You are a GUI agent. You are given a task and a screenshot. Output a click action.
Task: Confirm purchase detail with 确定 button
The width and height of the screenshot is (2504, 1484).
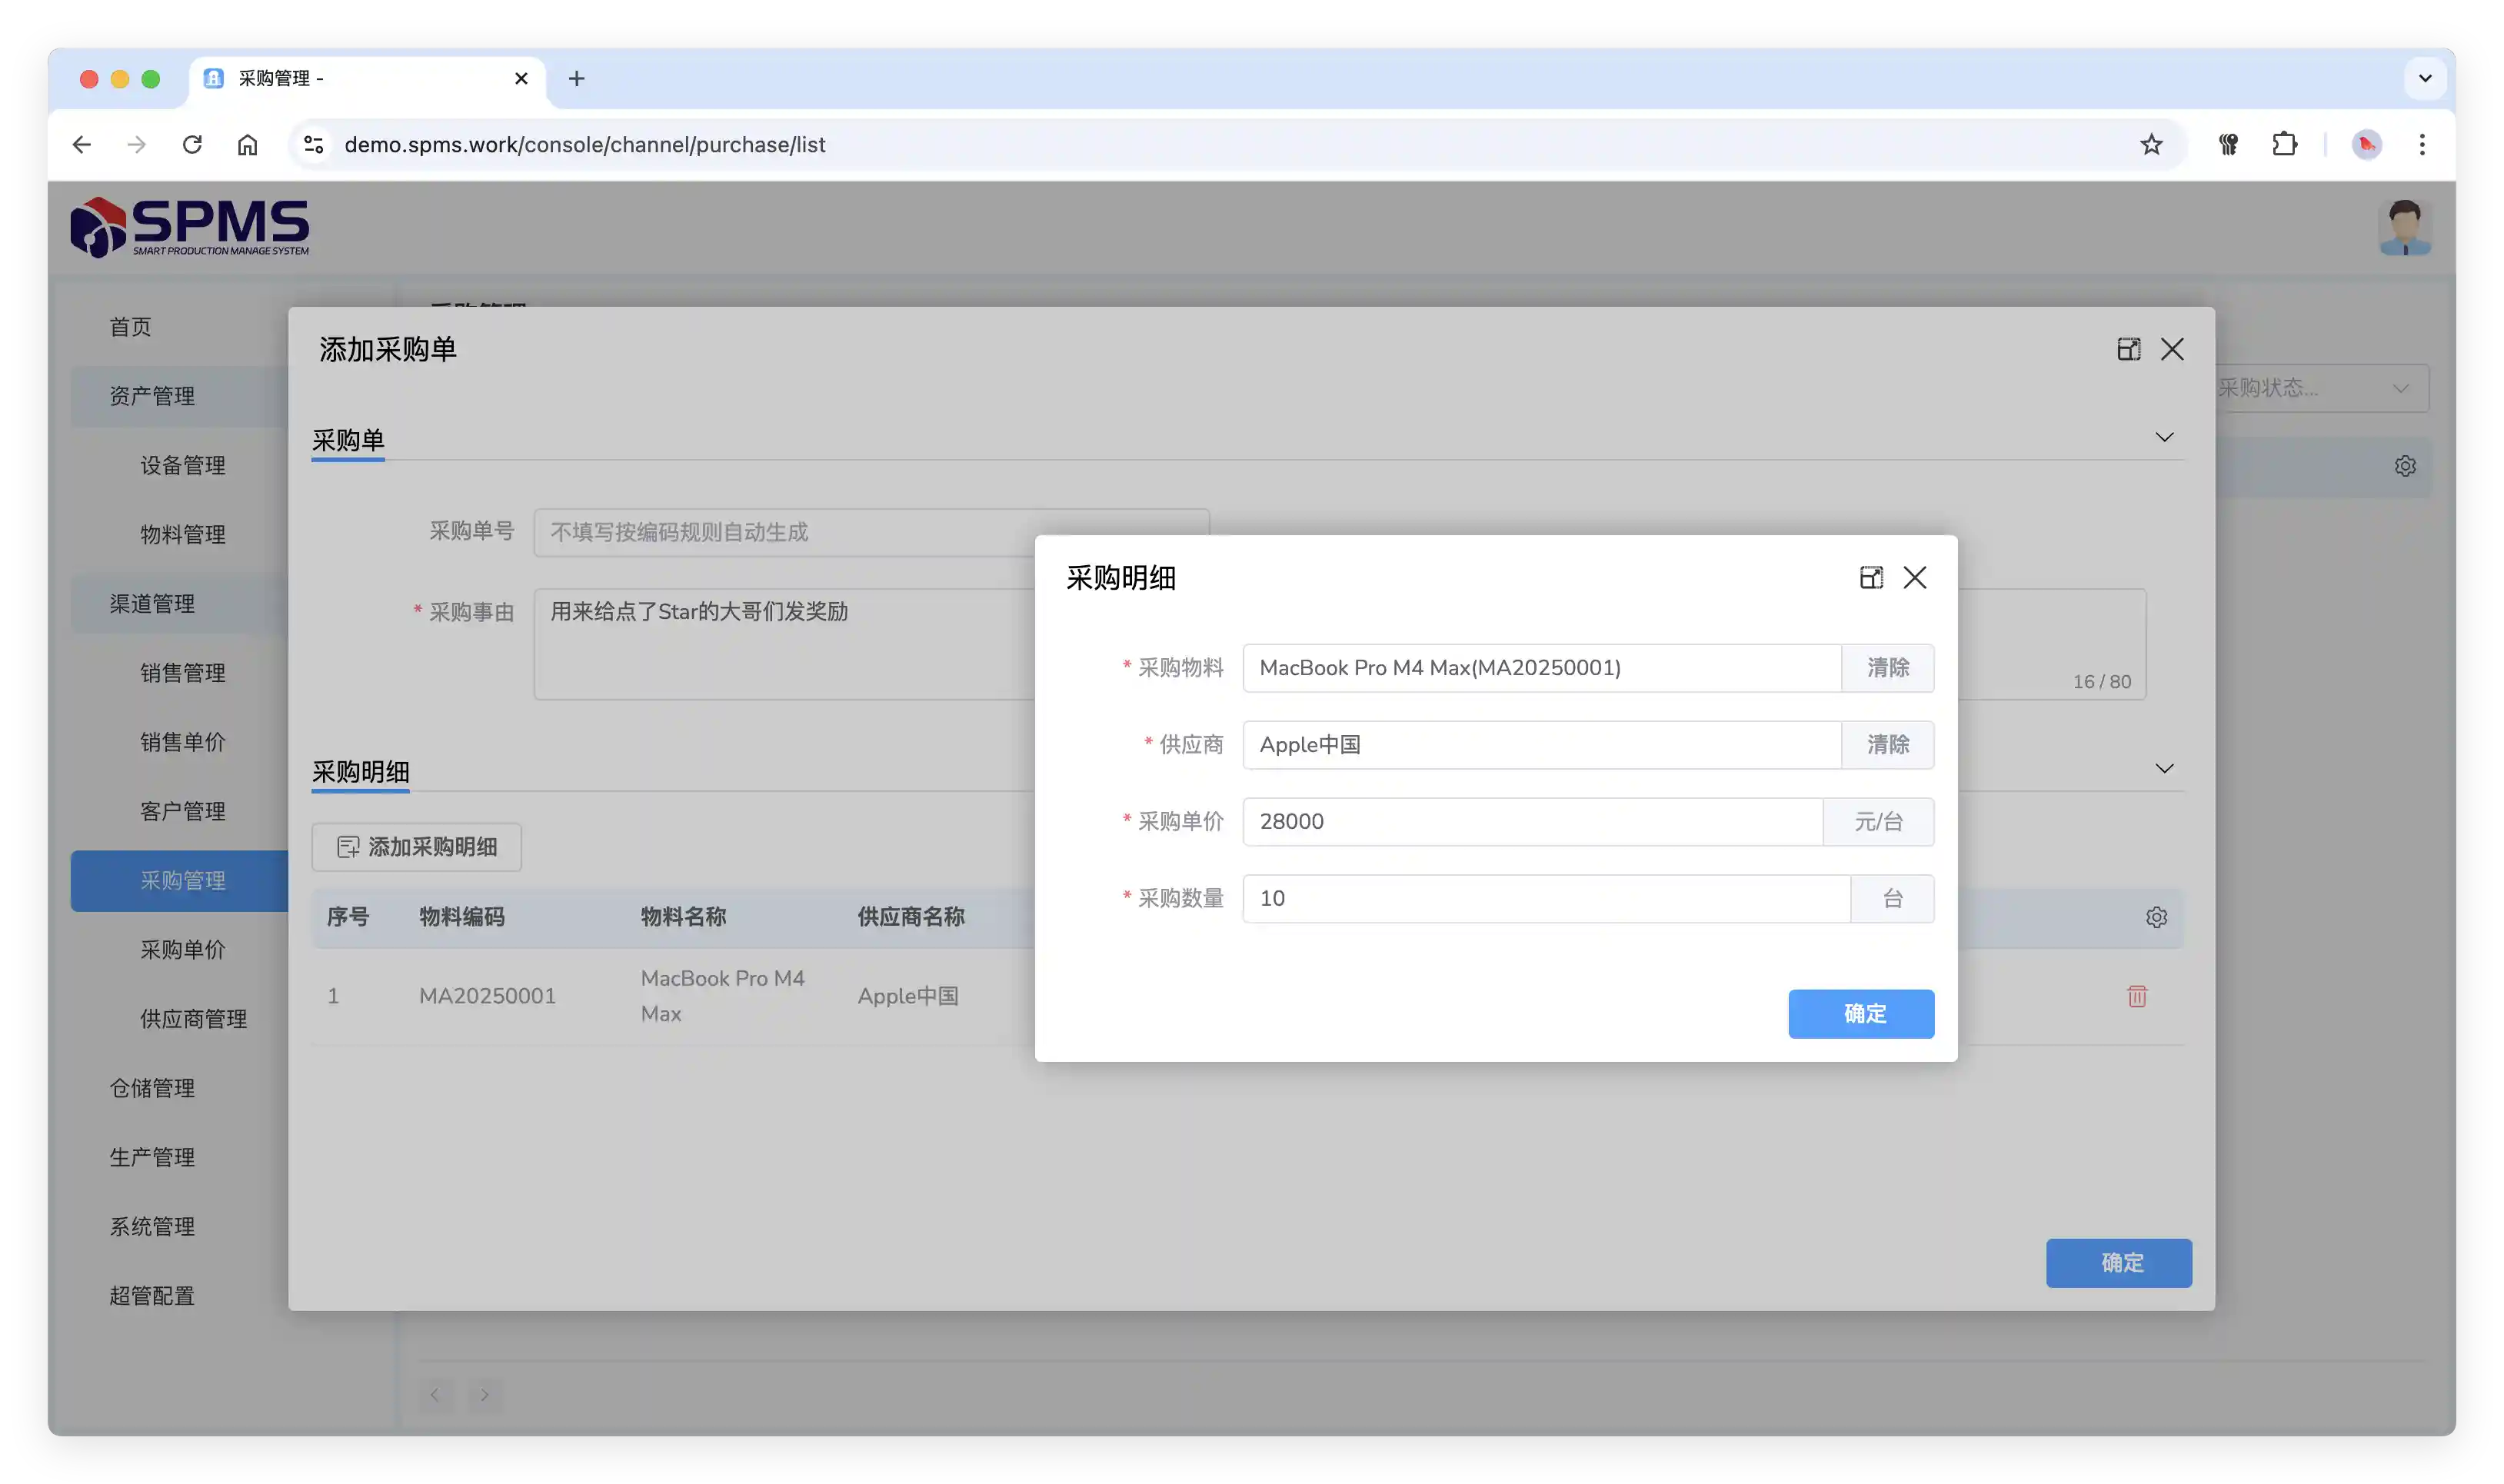click(x=1860, y=1013)
